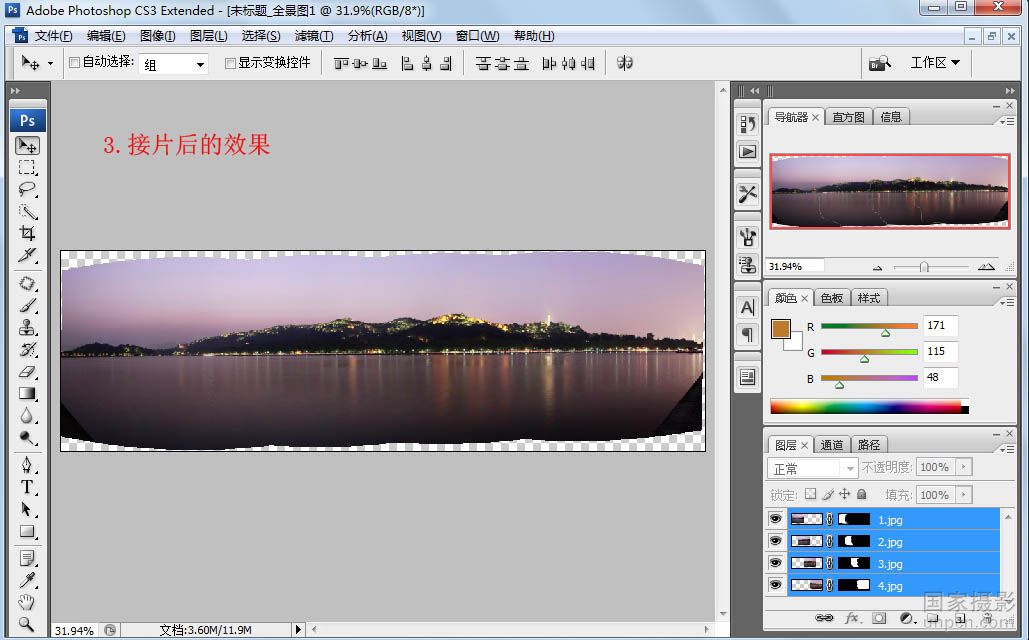Open layer styles via the fx icon
Screen dimensions: 1029x640
[851, 618]
